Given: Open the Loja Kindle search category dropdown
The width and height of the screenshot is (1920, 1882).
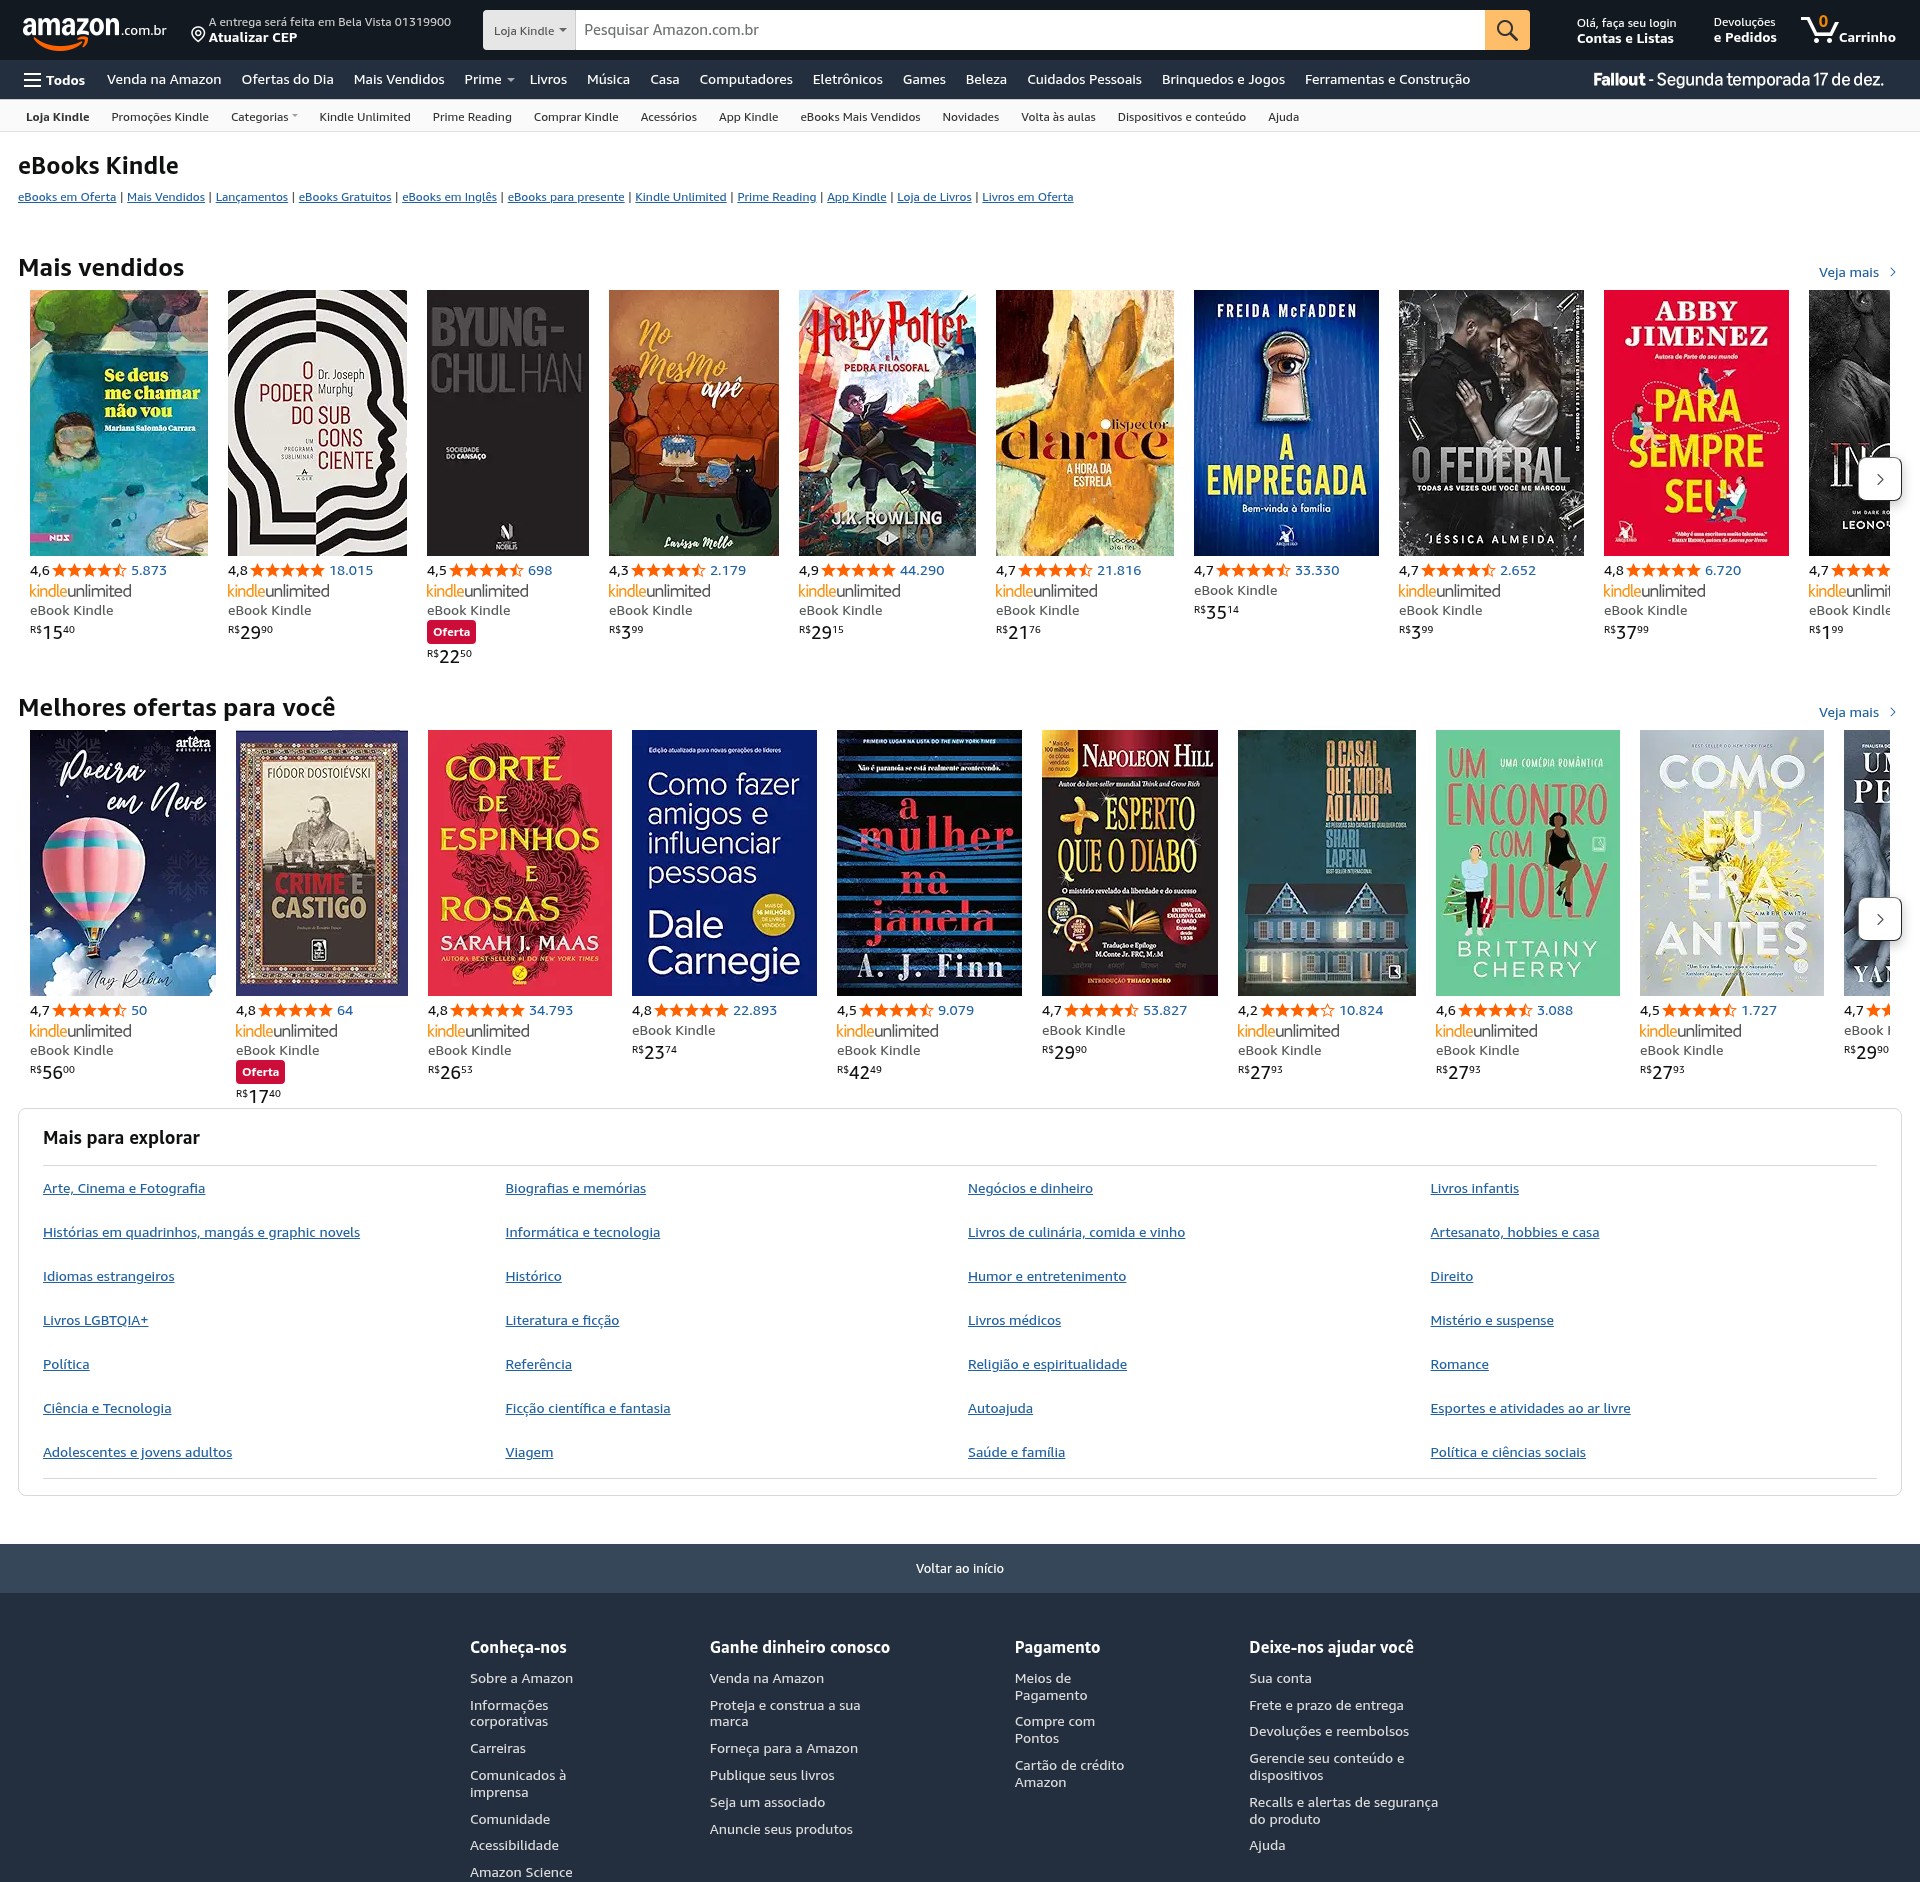Looking at the screenshot, I should tap(530, 30).
